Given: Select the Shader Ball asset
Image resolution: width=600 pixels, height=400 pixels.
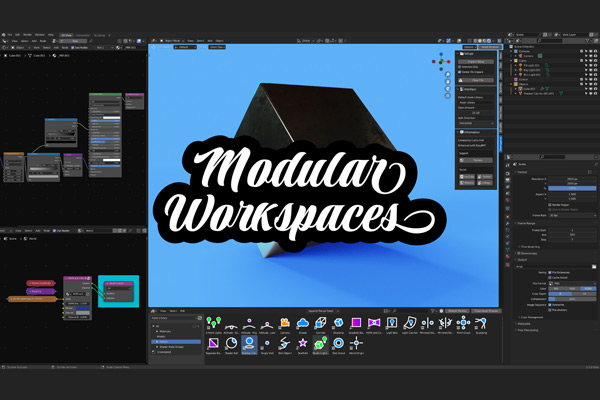Looking at the screenshot, I should click(x=232, y=345).
